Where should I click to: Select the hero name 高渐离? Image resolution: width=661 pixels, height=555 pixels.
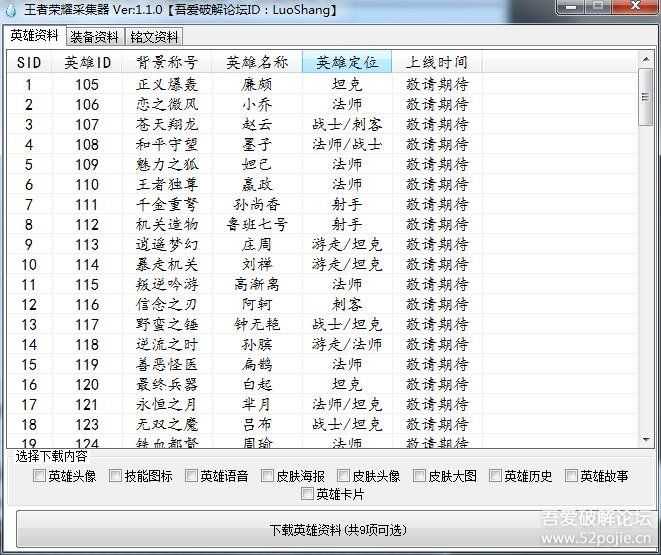click(257, 284)
